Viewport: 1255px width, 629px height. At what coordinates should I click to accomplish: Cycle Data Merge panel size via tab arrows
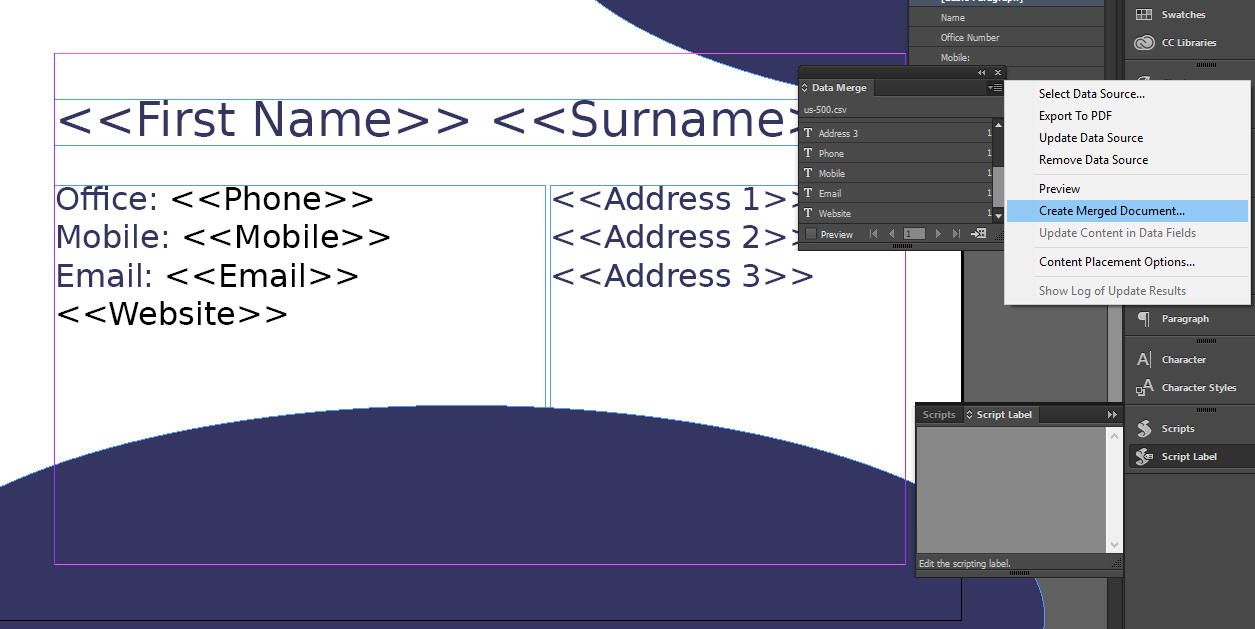tap(805, 88)
